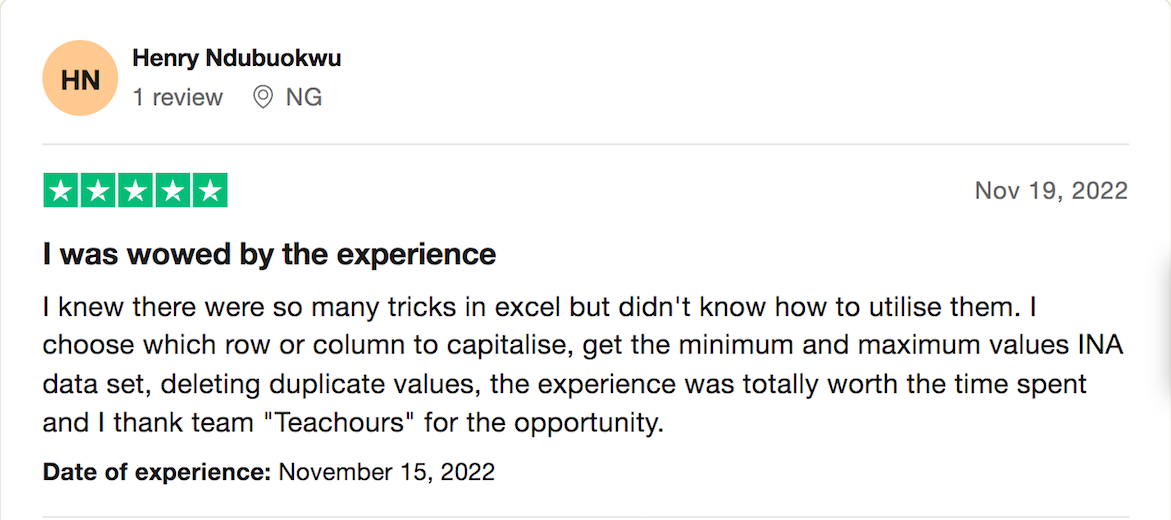Click the "1 review" count text

pos(178,97)
